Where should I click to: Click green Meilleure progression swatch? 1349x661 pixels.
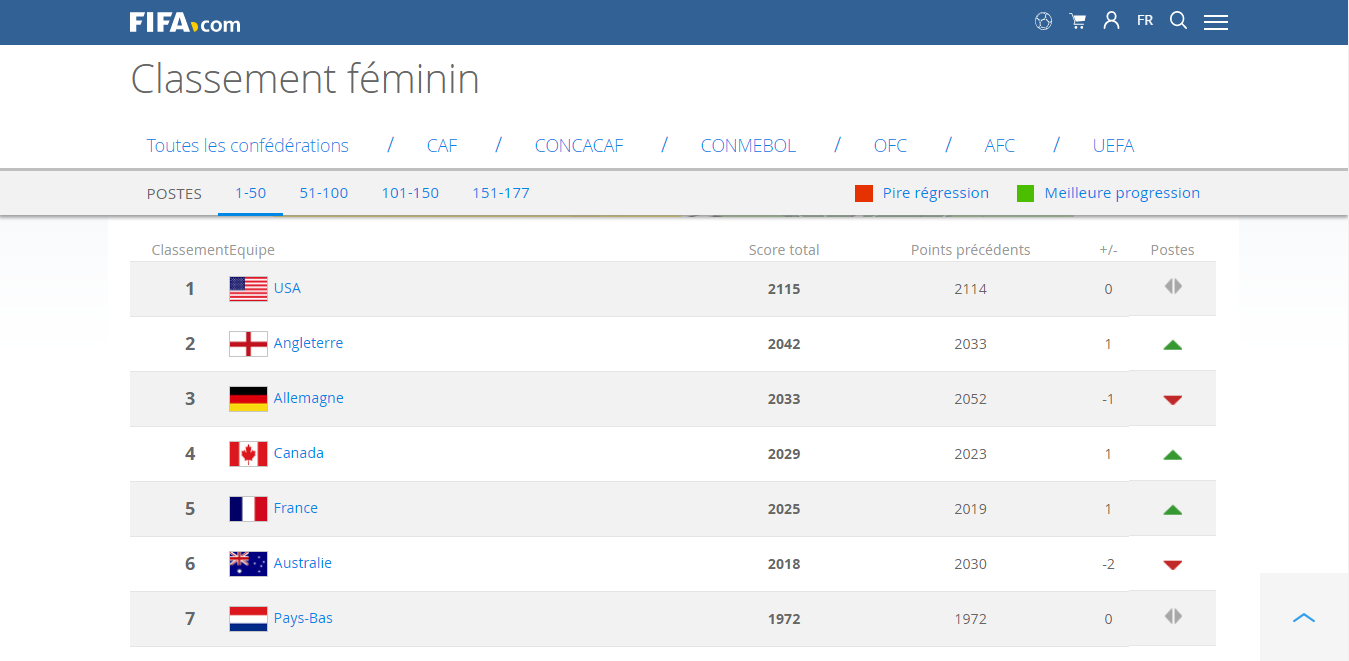(x=1025, y=194)
